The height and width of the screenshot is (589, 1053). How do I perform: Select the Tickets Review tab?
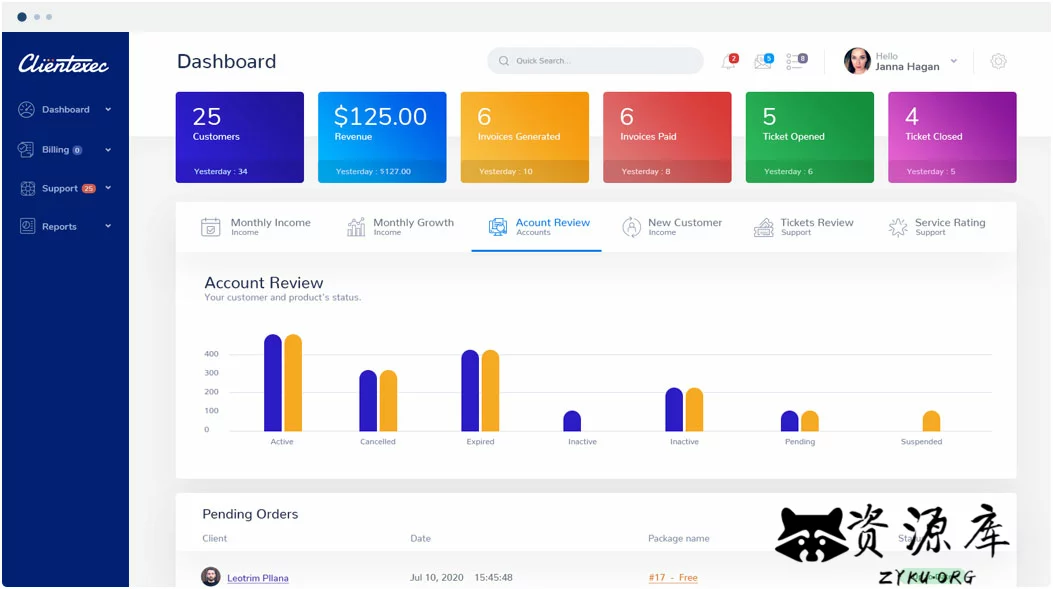[x=804, y=227]
